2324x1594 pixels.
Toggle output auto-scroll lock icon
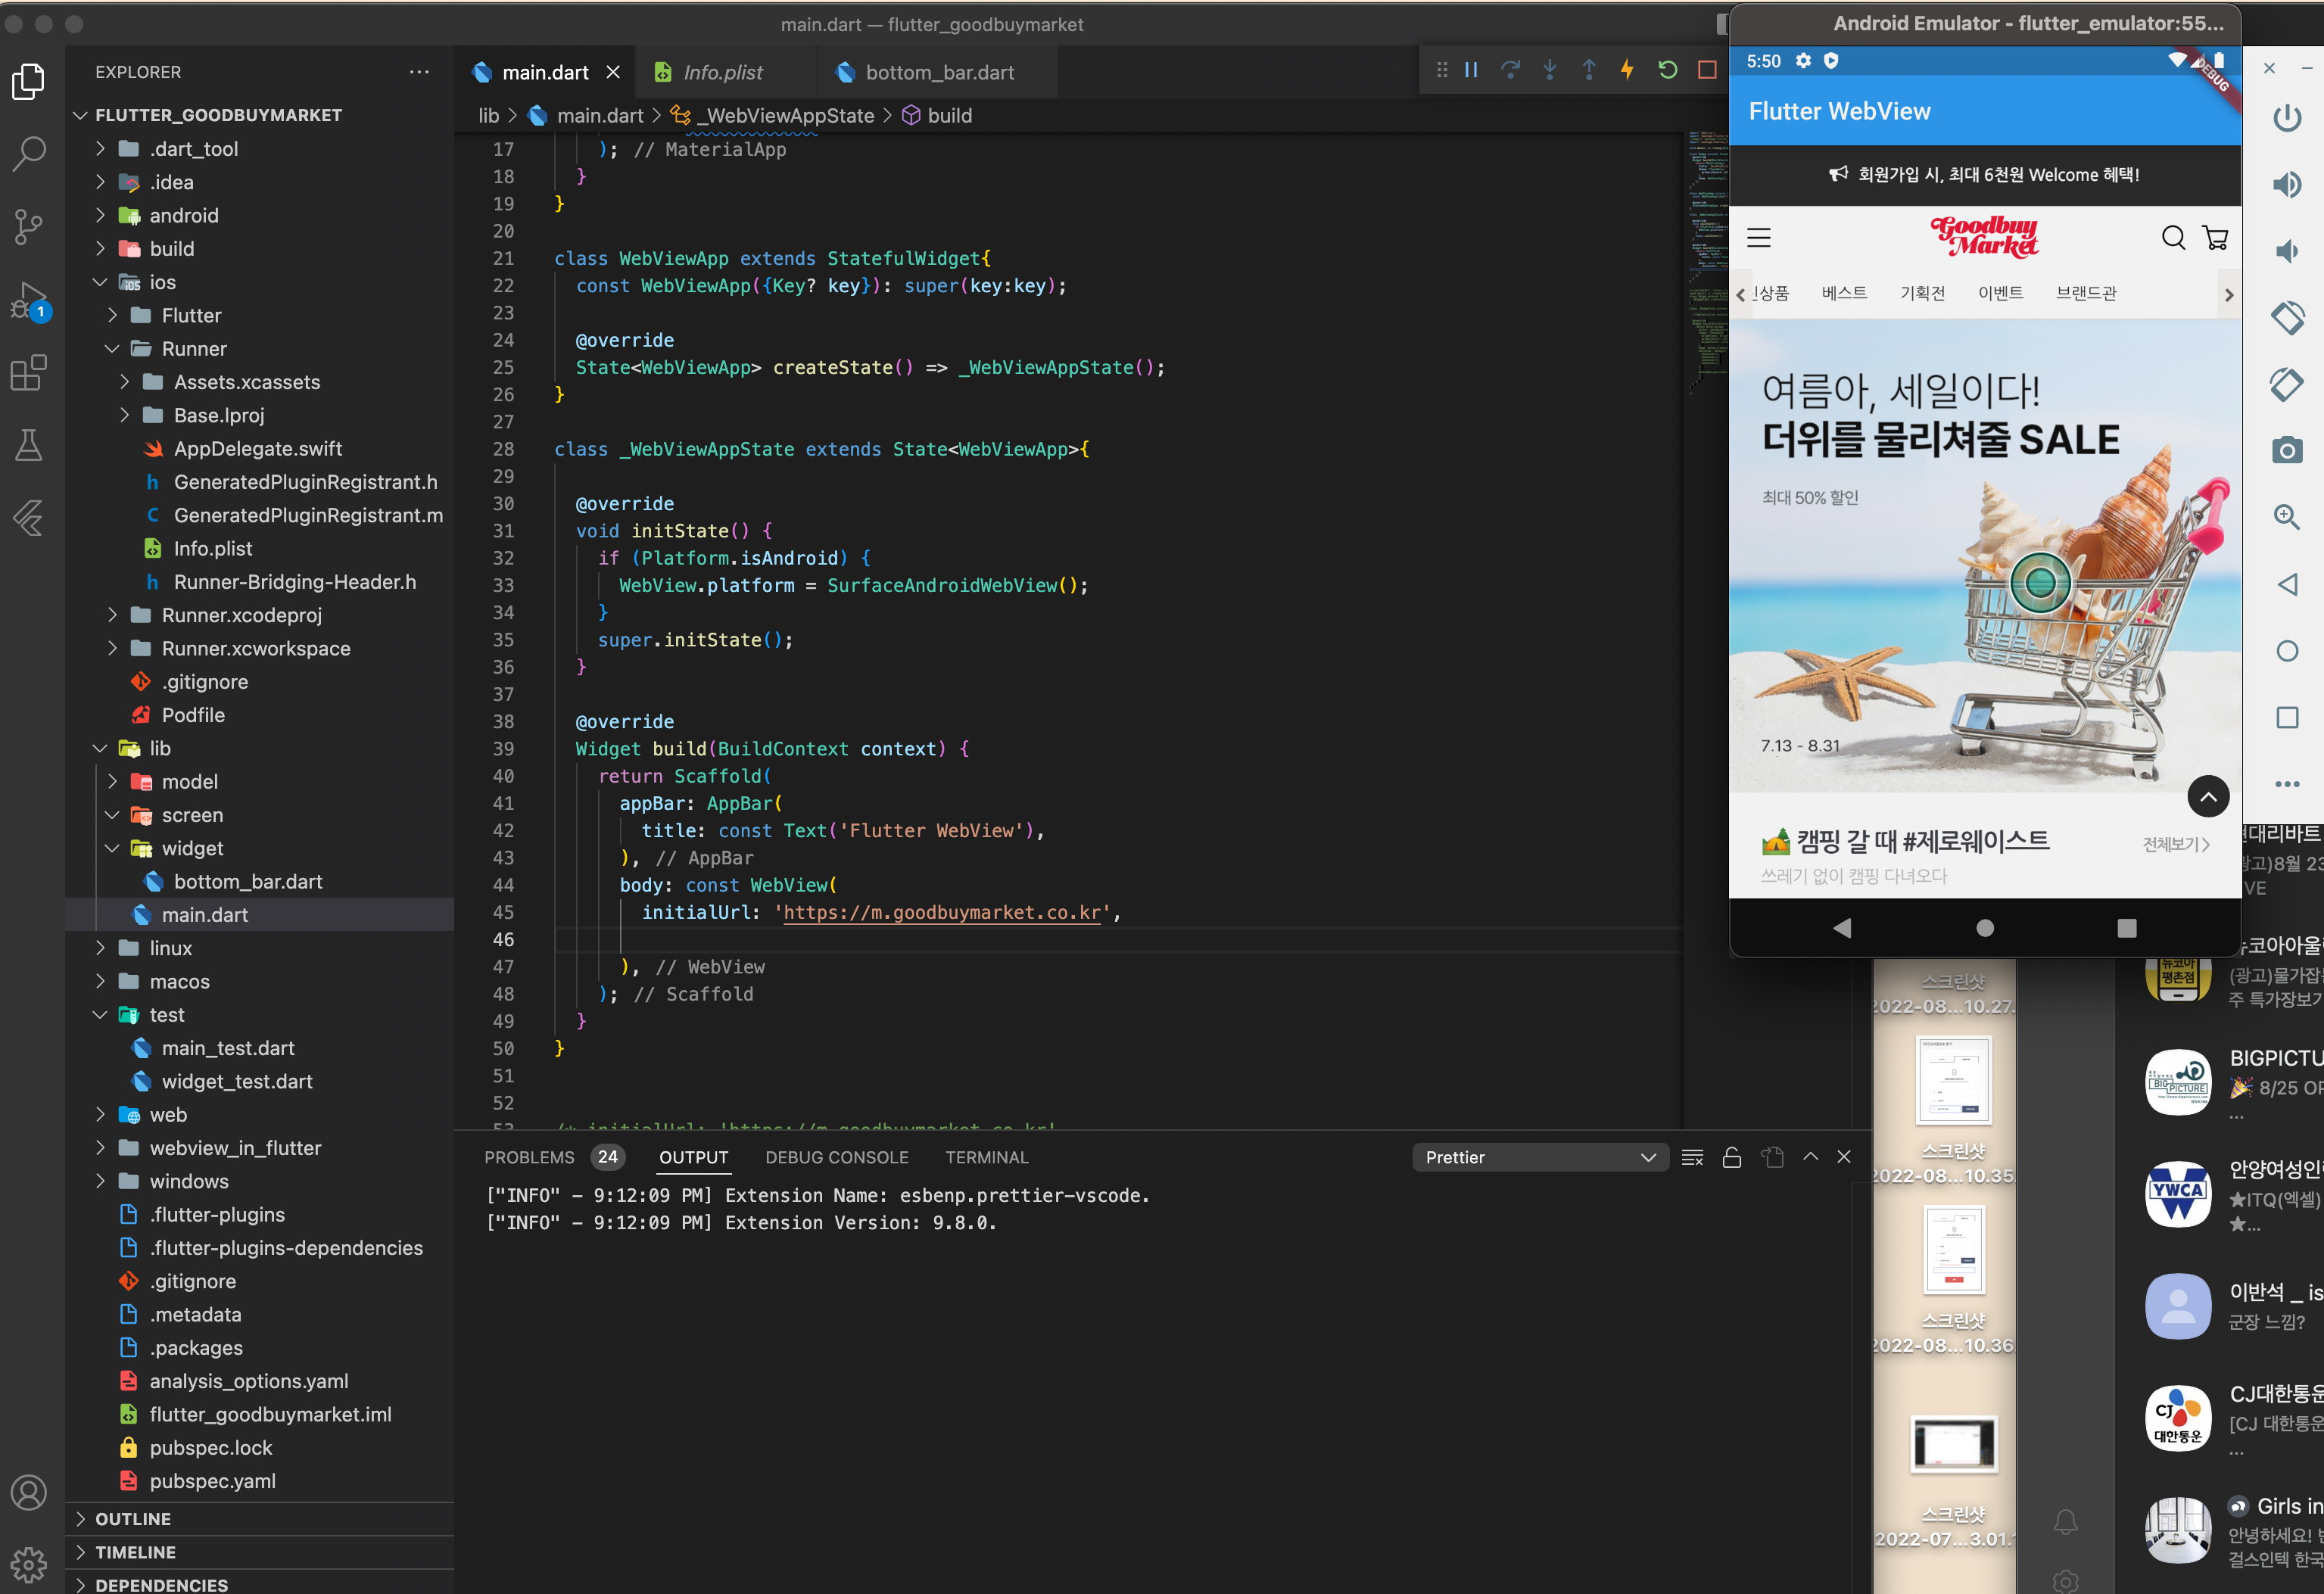point(1732,1157)
